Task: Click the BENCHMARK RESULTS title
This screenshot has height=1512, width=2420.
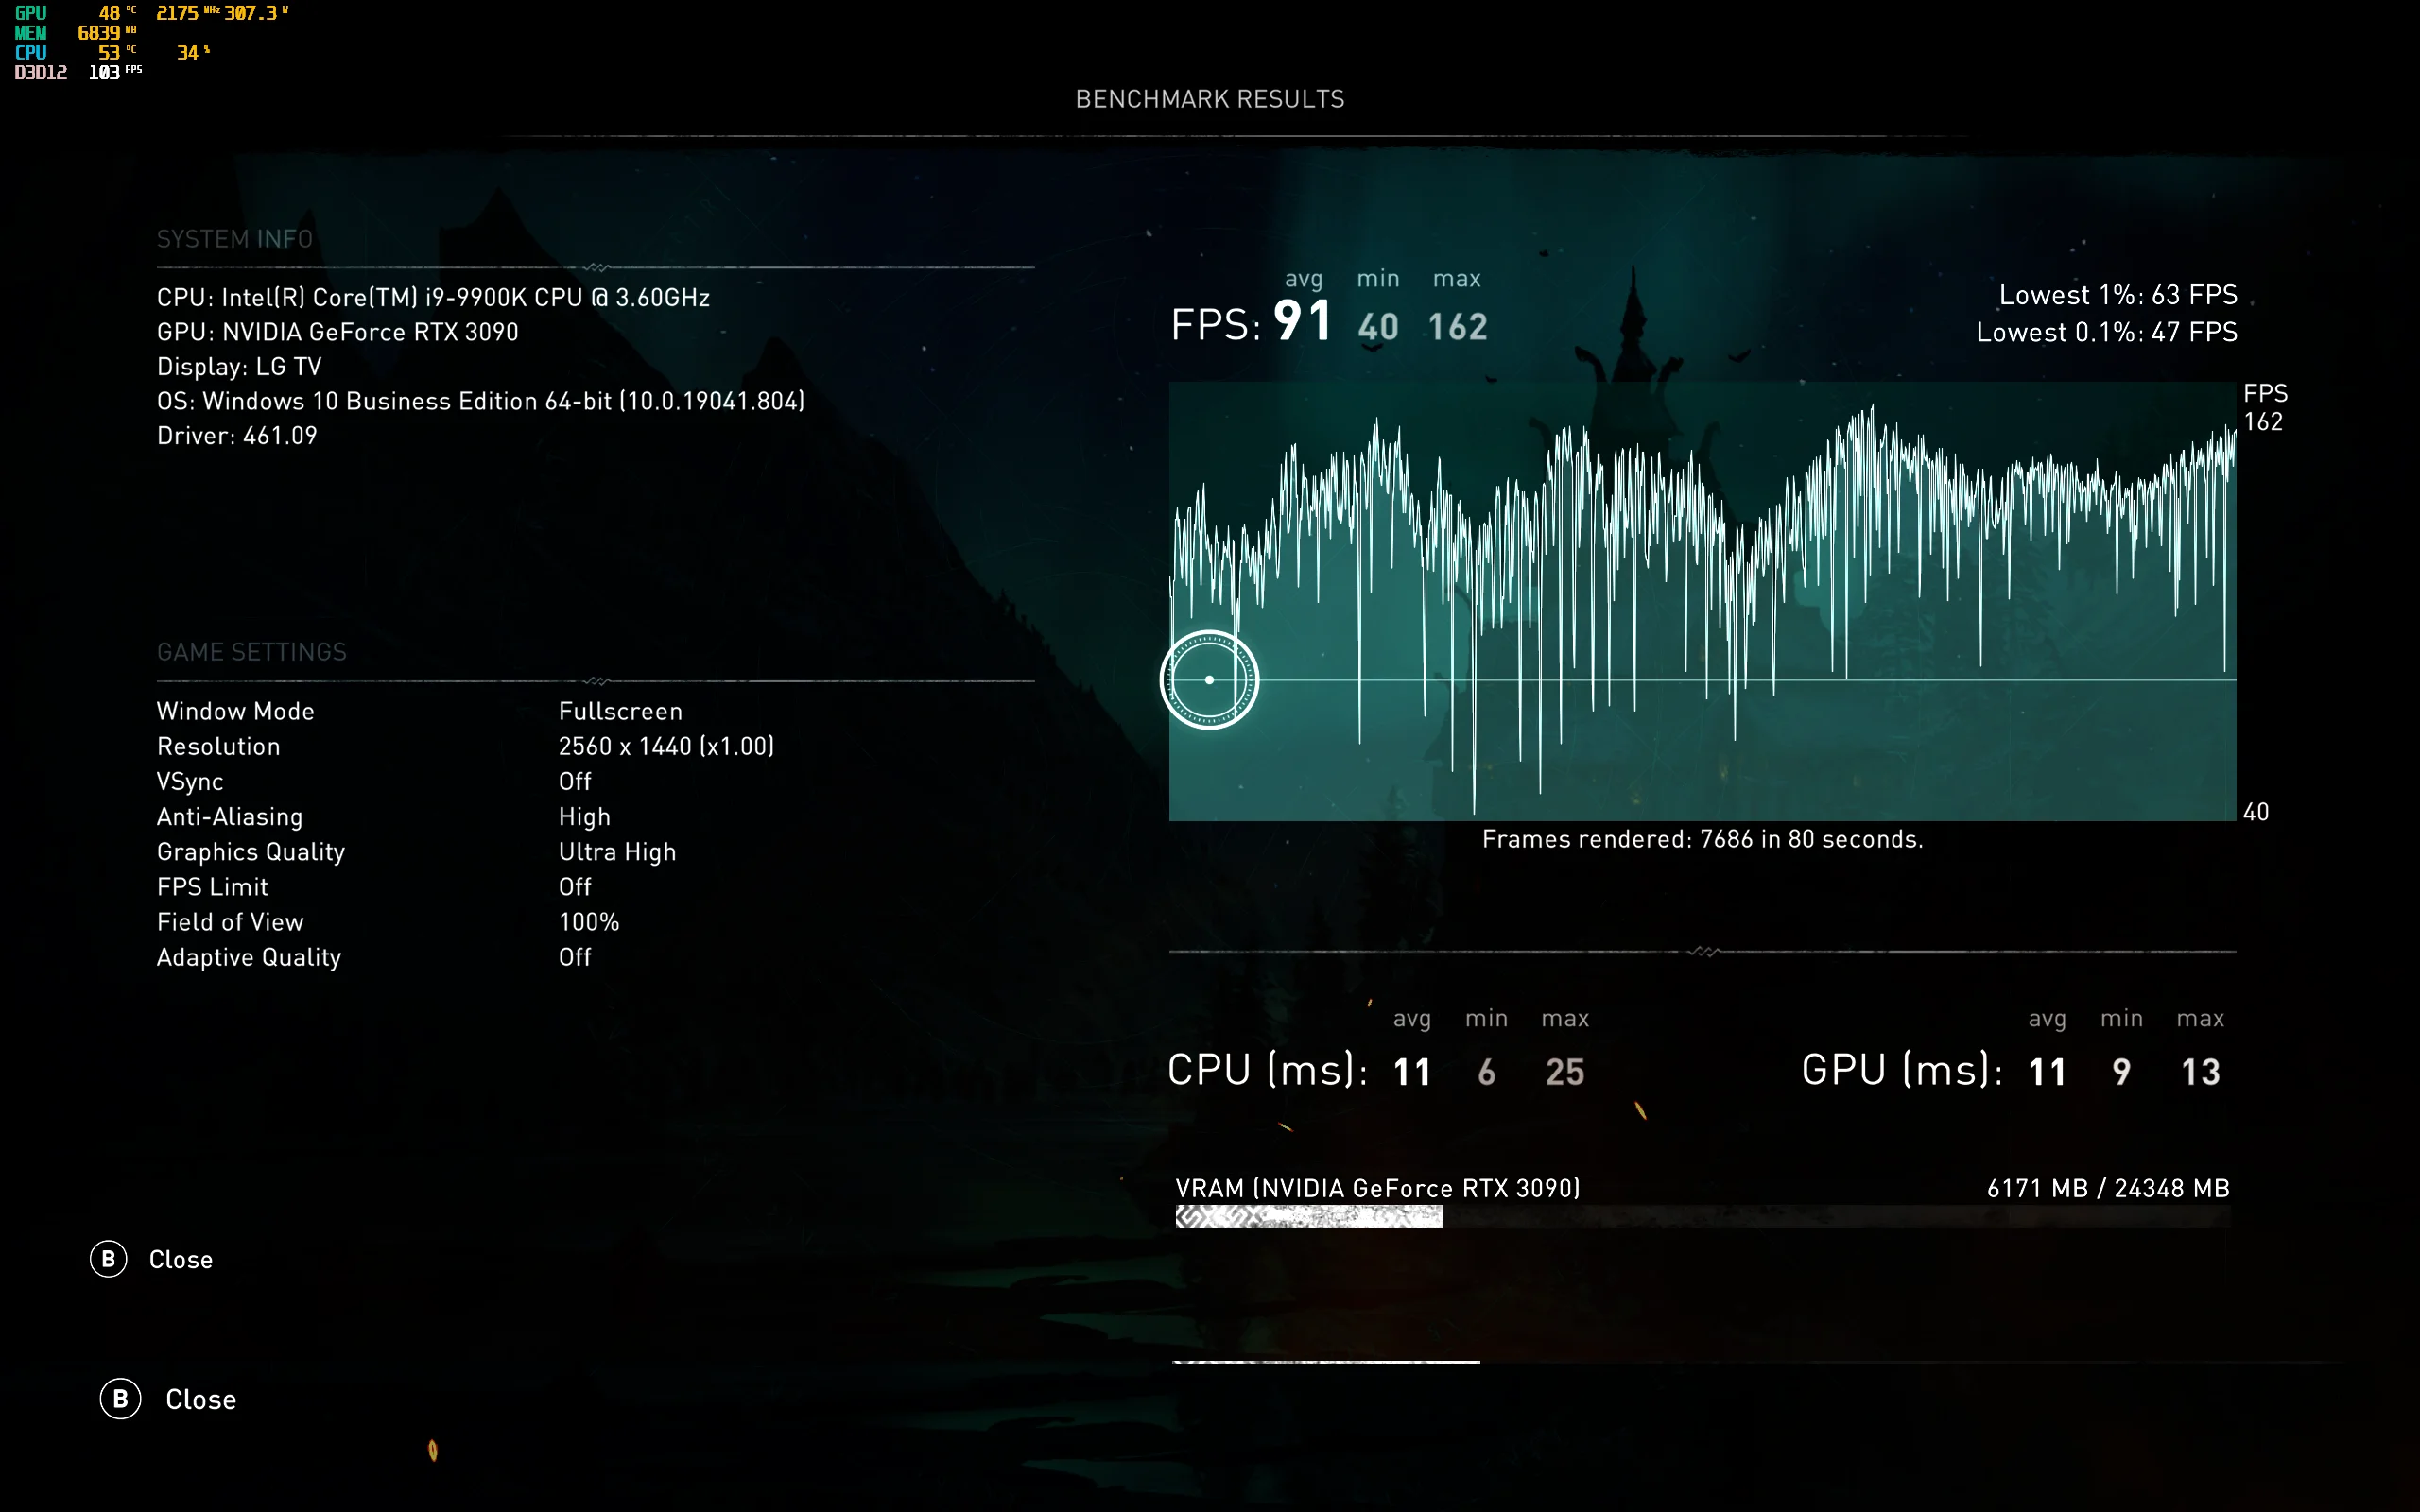Action: tap(1210, 99)
